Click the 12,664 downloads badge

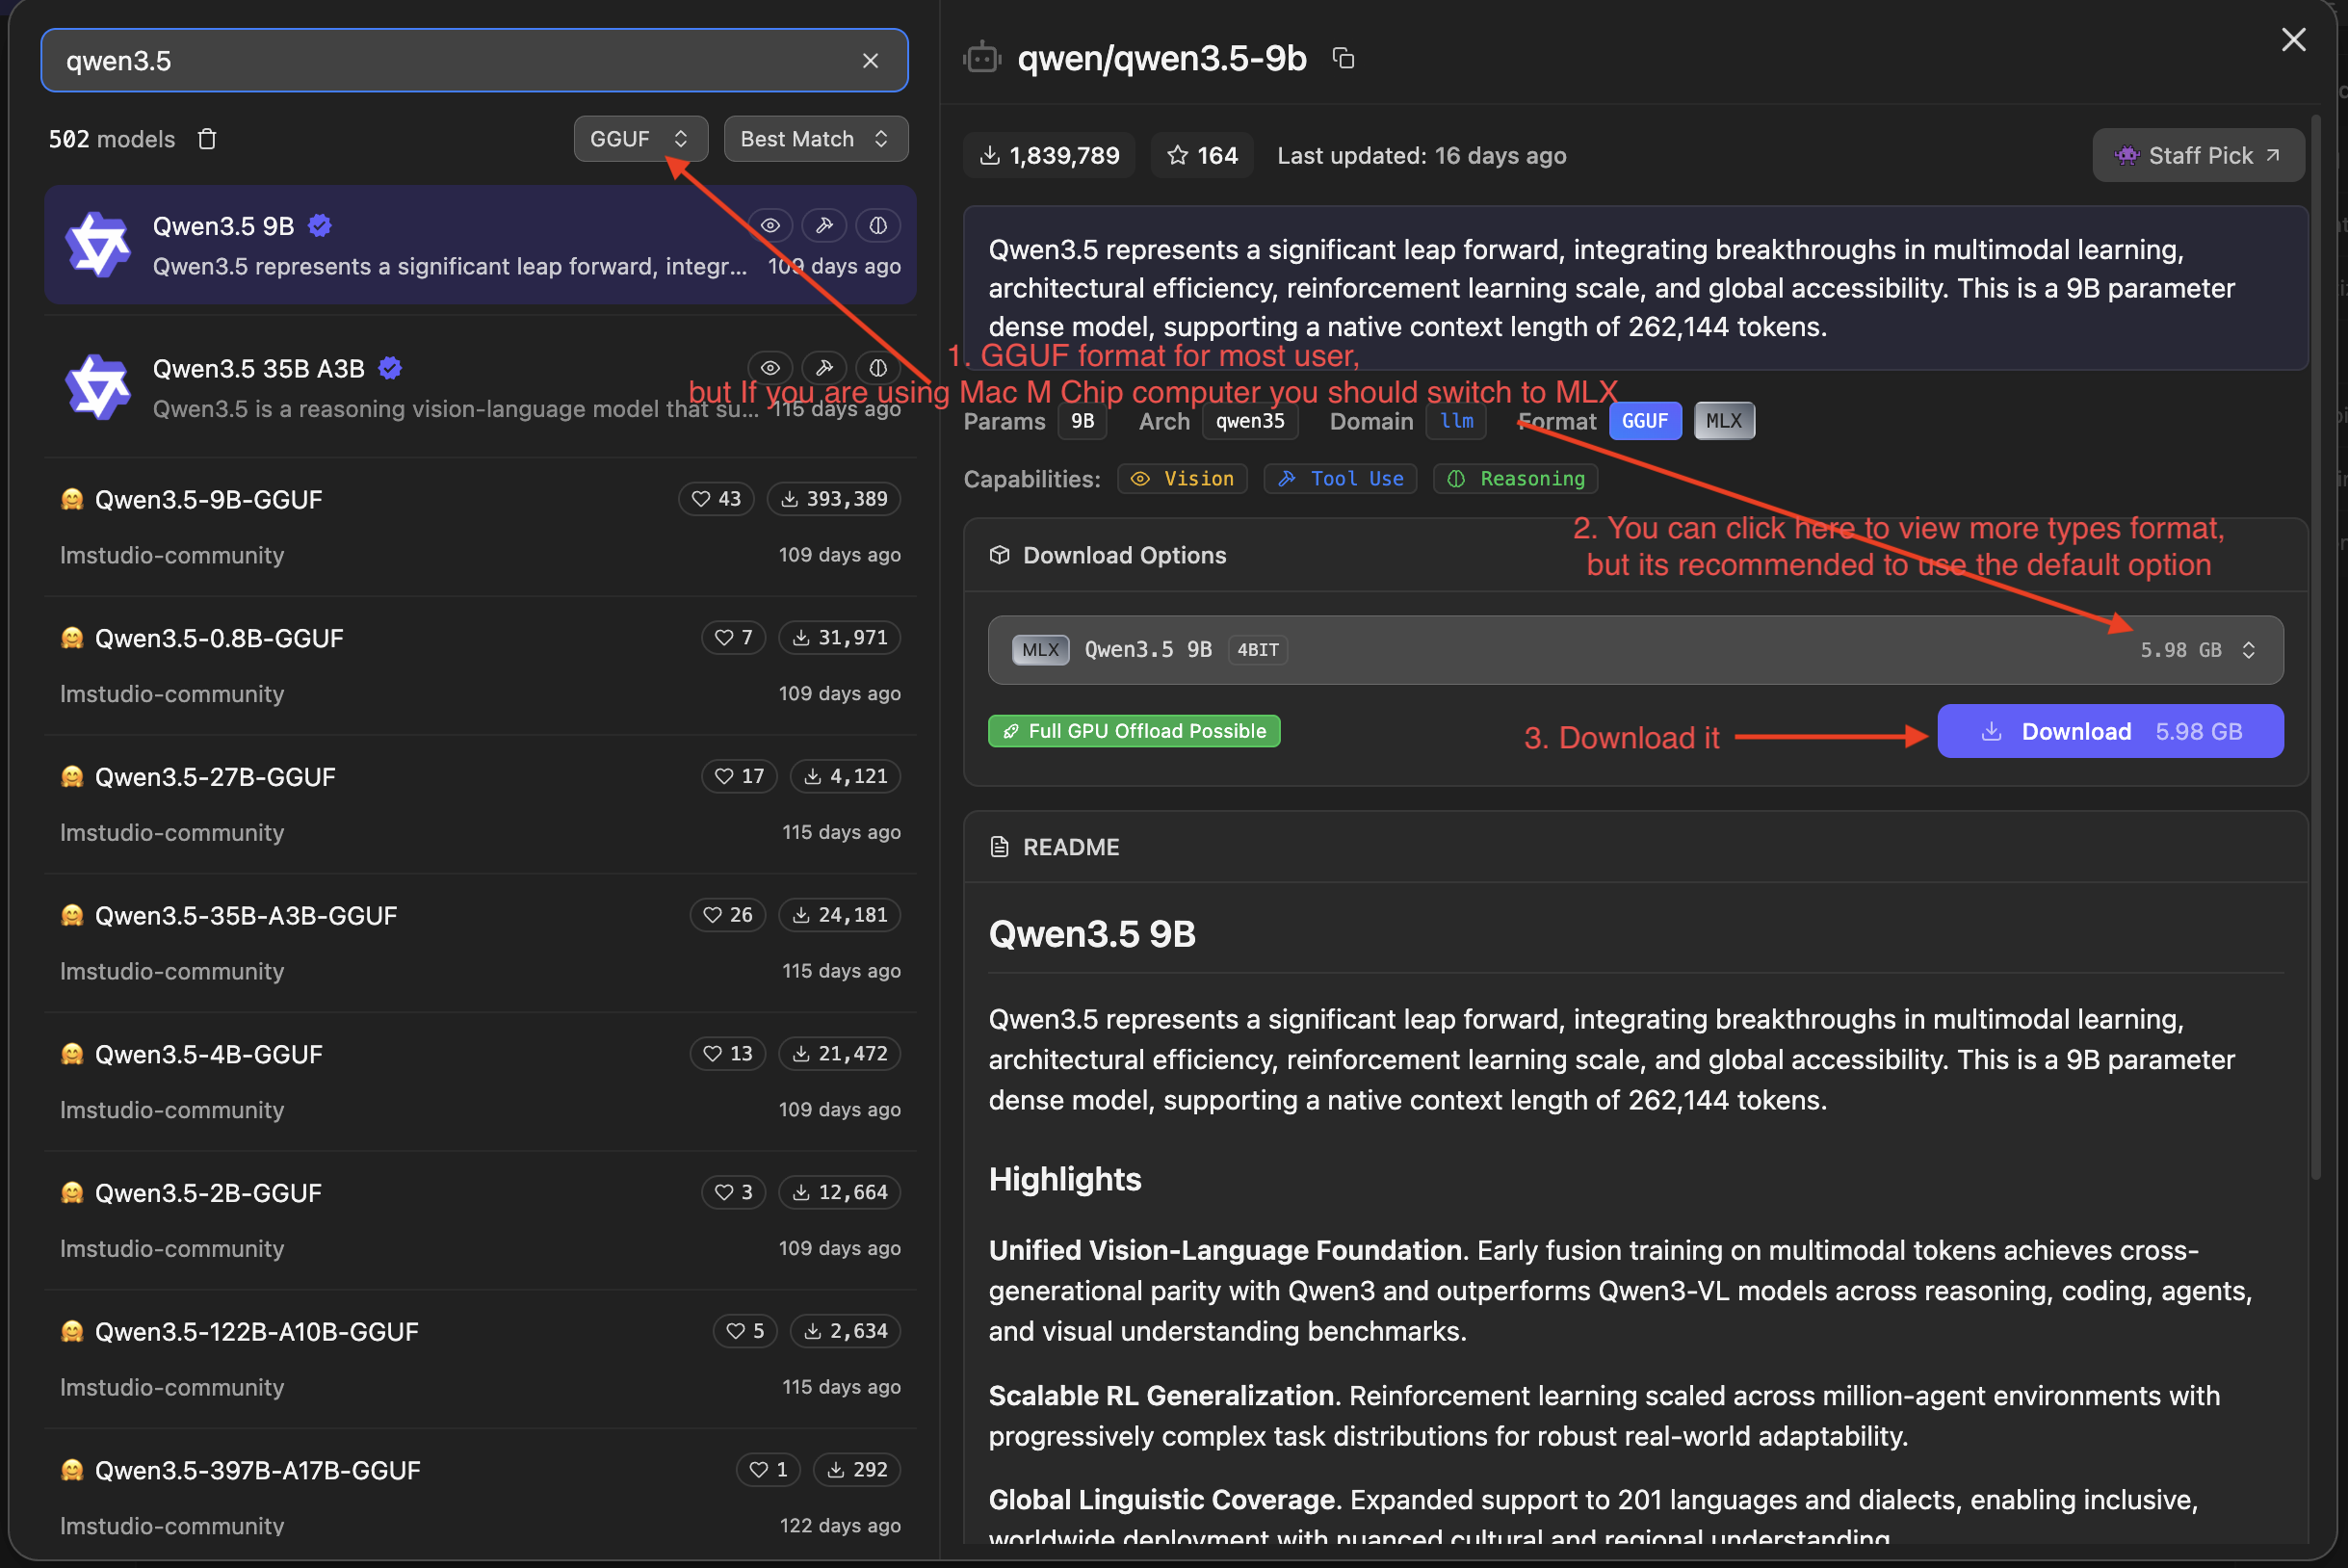[x=840, y=1193]
